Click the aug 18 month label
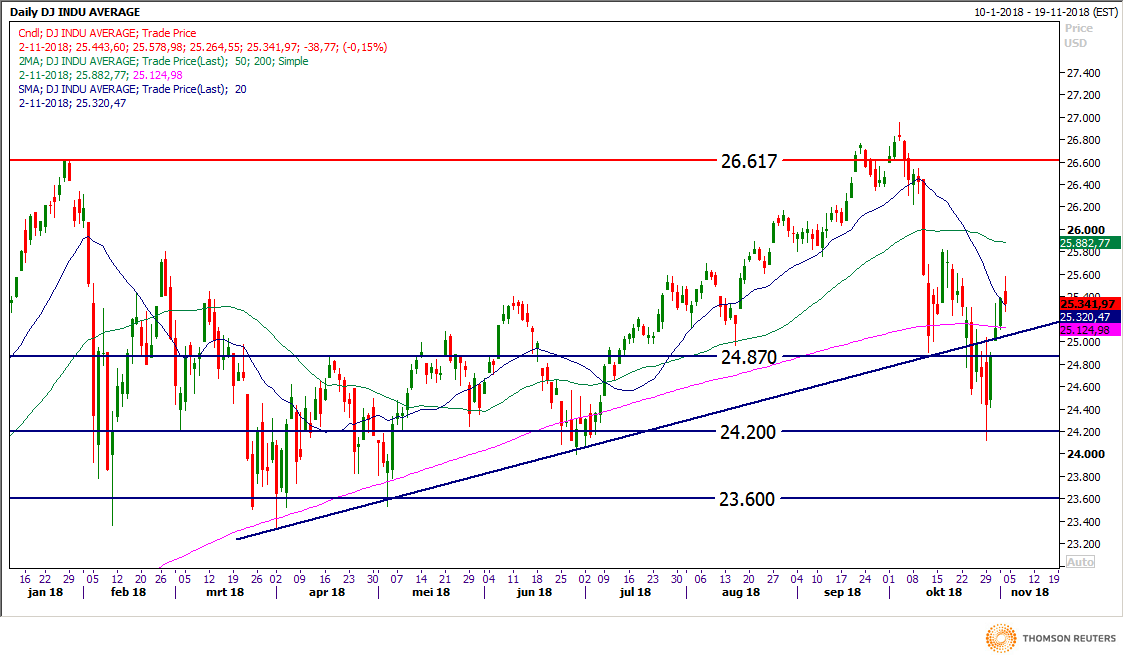The image size is (1124, 657). coord(740,593)
